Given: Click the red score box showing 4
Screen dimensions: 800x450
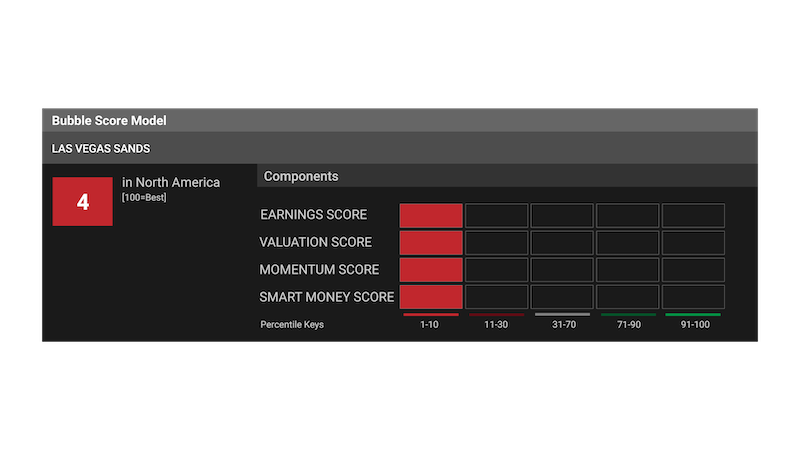Looking at the screenshot, I should point(83,202).
